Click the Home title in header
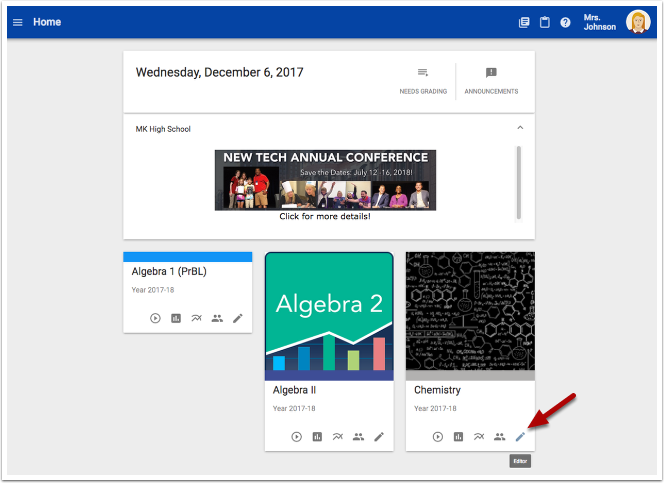This screenshot has height=483, width=664. click(47, 22)
